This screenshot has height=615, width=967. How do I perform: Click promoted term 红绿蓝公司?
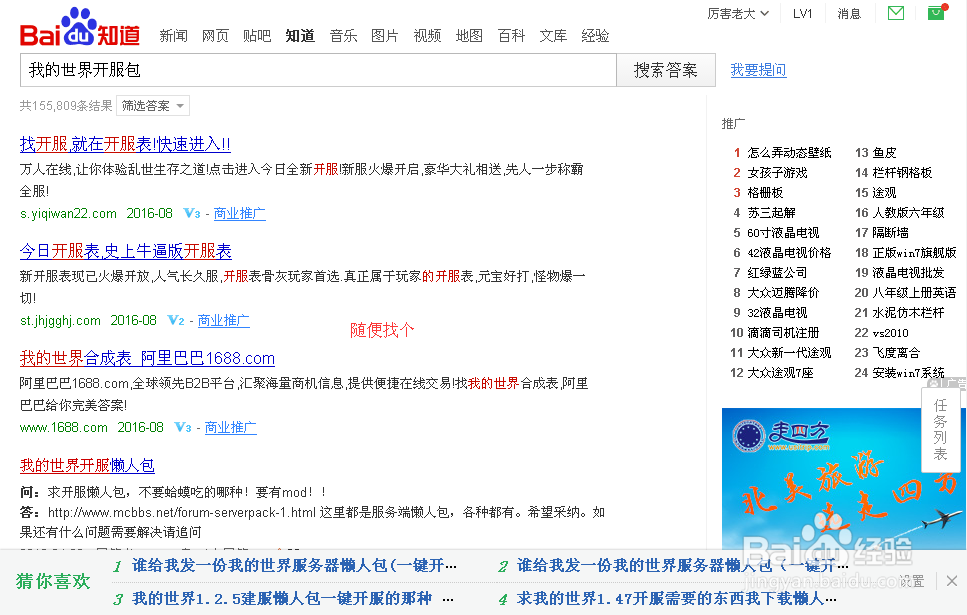(777, 273)
